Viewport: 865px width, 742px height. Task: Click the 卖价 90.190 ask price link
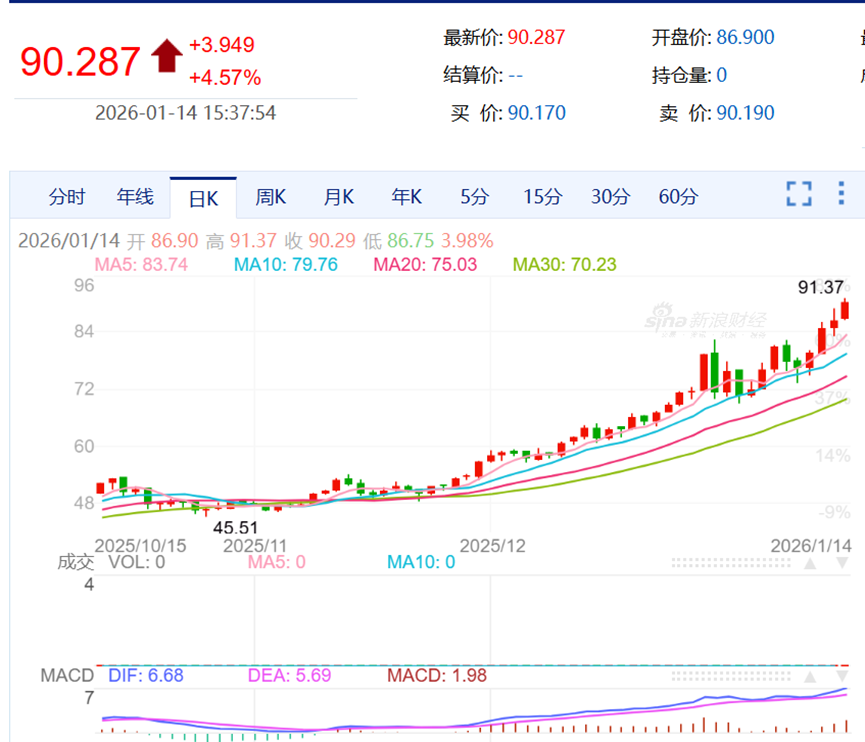[x=745, y=113]
